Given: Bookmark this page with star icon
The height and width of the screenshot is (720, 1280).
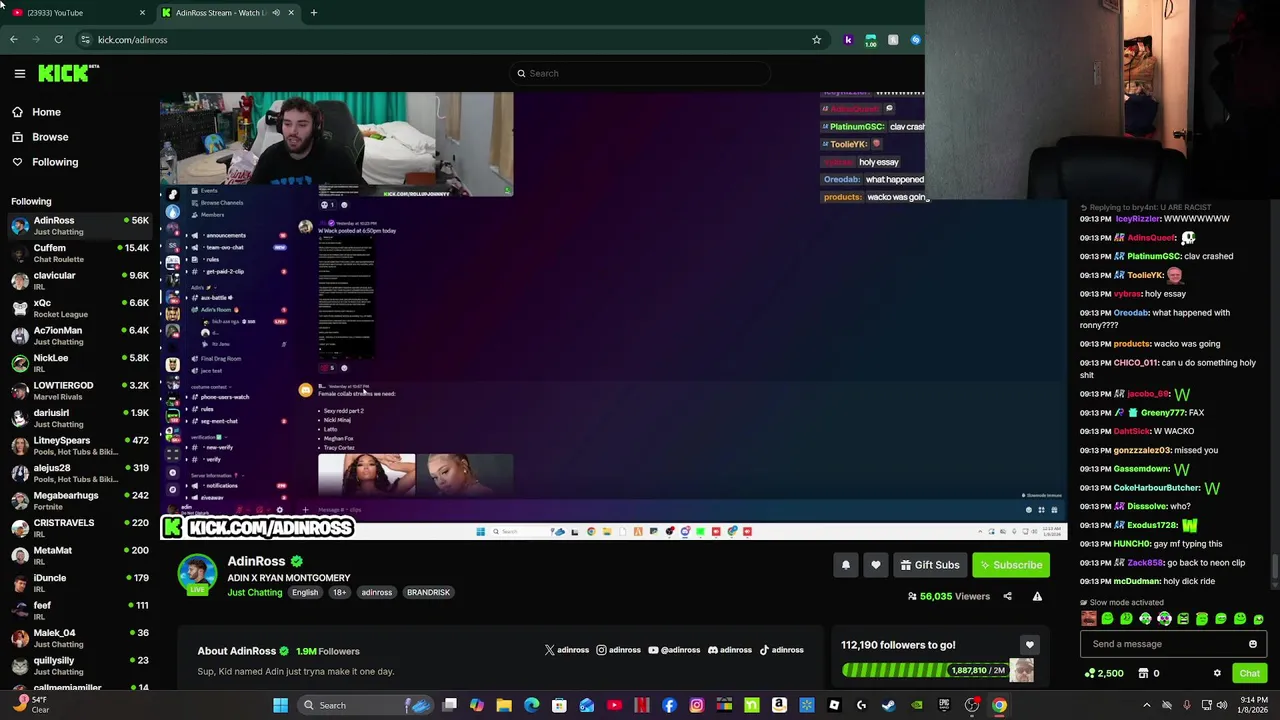Looking at the screenshot, I should coord(816,40).
